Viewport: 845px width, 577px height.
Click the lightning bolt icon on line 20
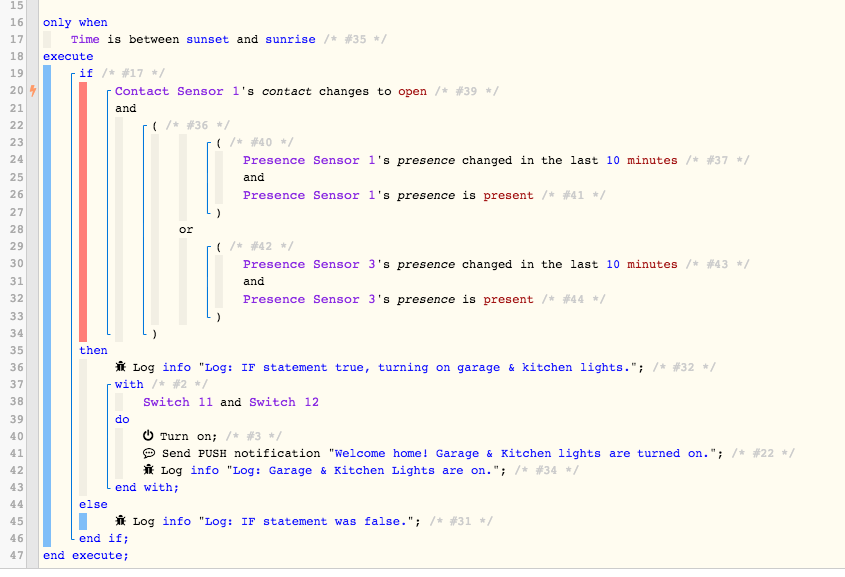click(33, 91)
